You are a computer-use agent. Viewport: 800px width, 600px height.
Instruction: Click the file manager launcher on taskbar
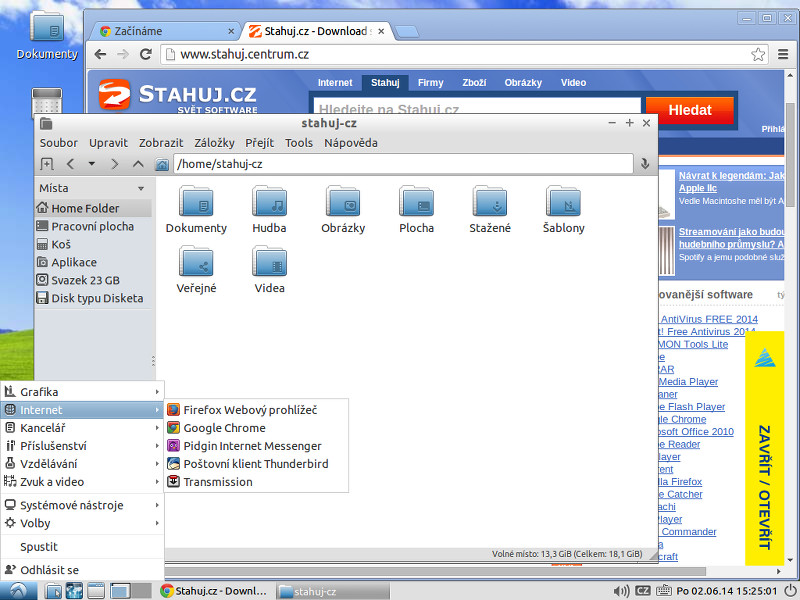click(x=53, y=591)
